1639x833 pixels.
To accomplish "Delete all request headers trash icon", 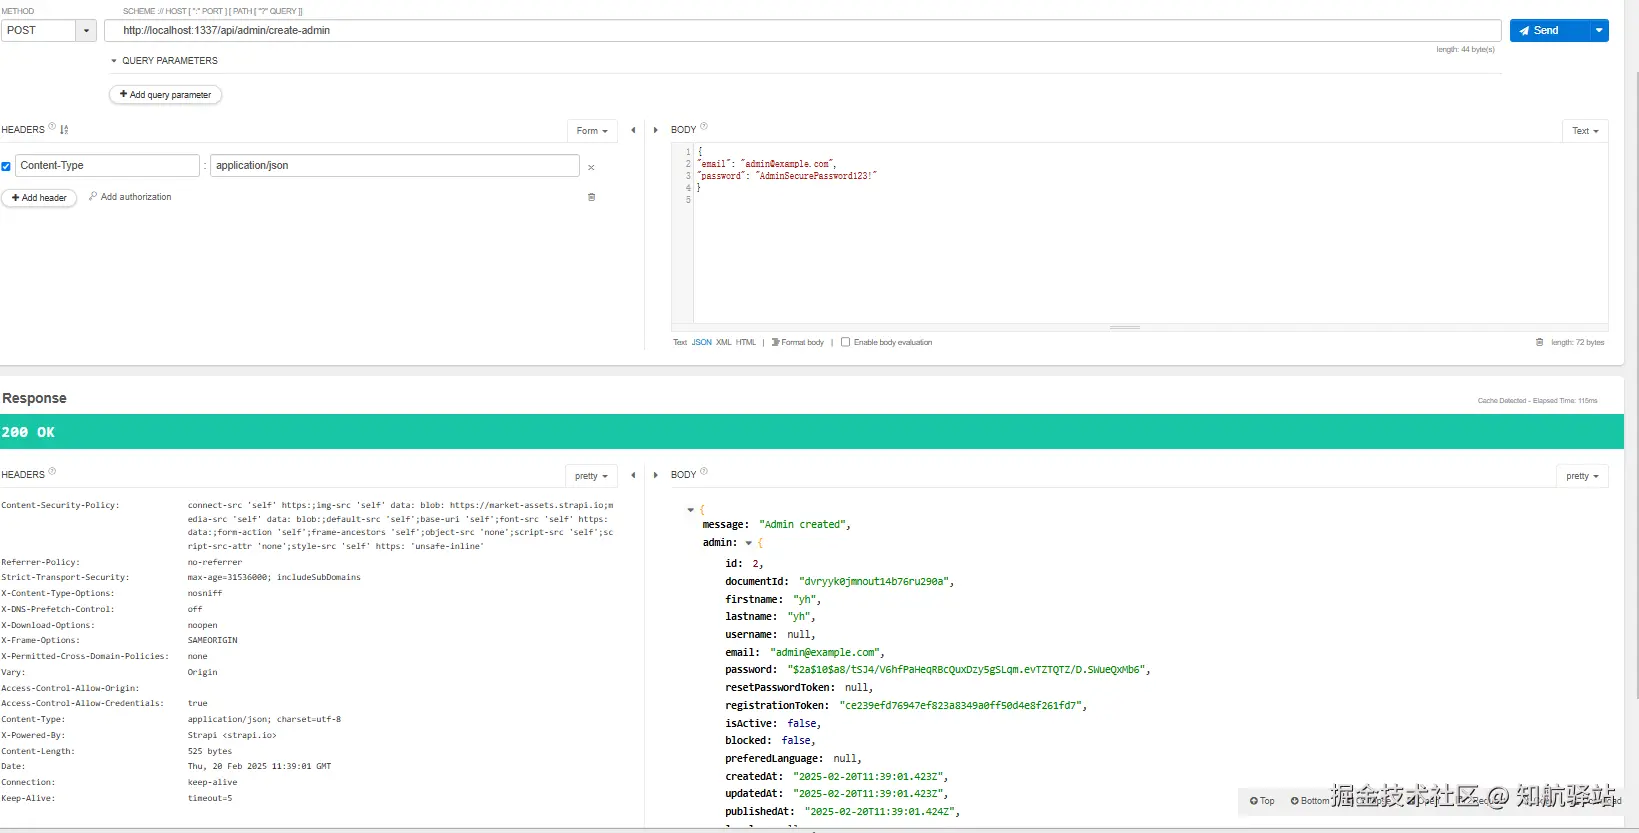I will (591, 197).
